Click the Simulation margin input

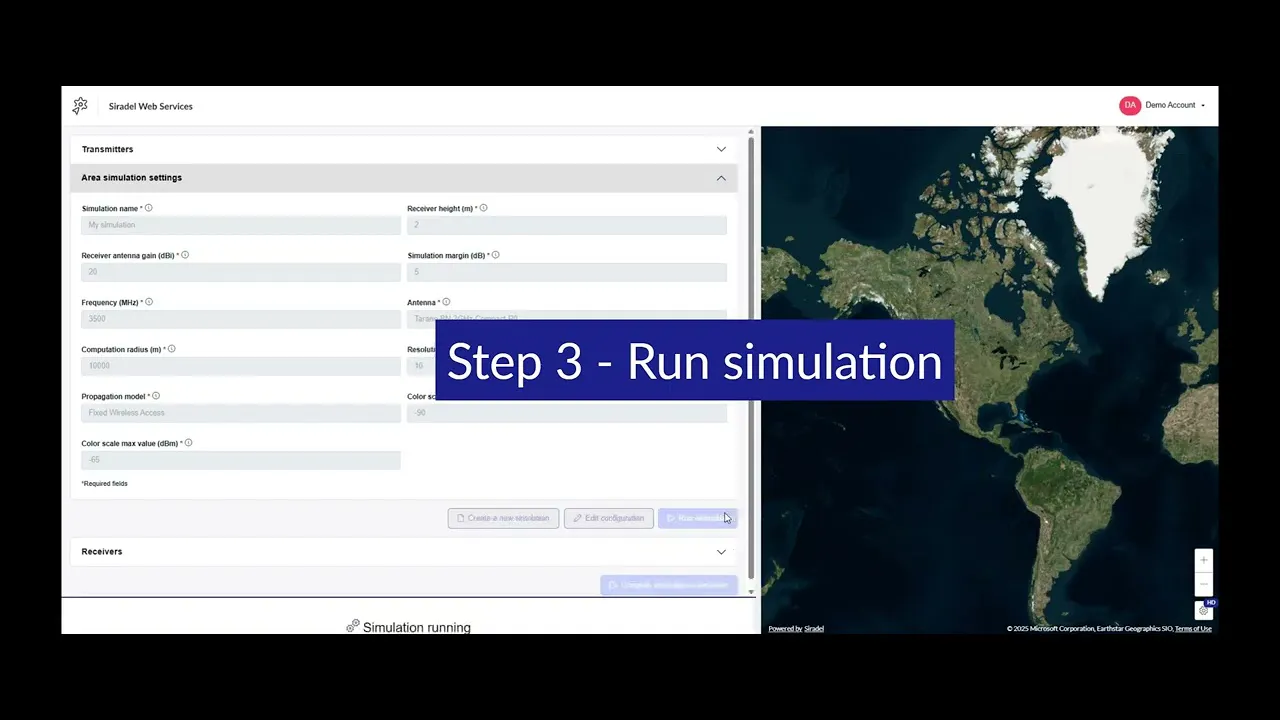coord(567,272)
